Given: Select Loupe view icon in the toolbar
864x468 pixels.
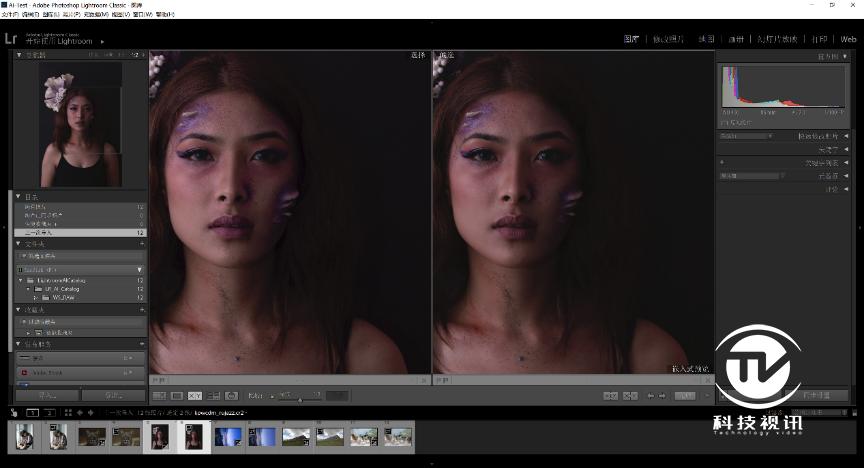Looking at the screenshot, I should tap(177, 396).
